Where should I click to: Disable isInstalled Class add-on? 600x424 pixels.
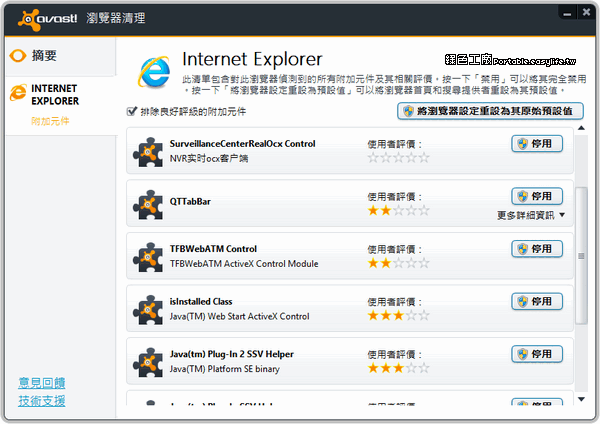click(x=537, y=302)
